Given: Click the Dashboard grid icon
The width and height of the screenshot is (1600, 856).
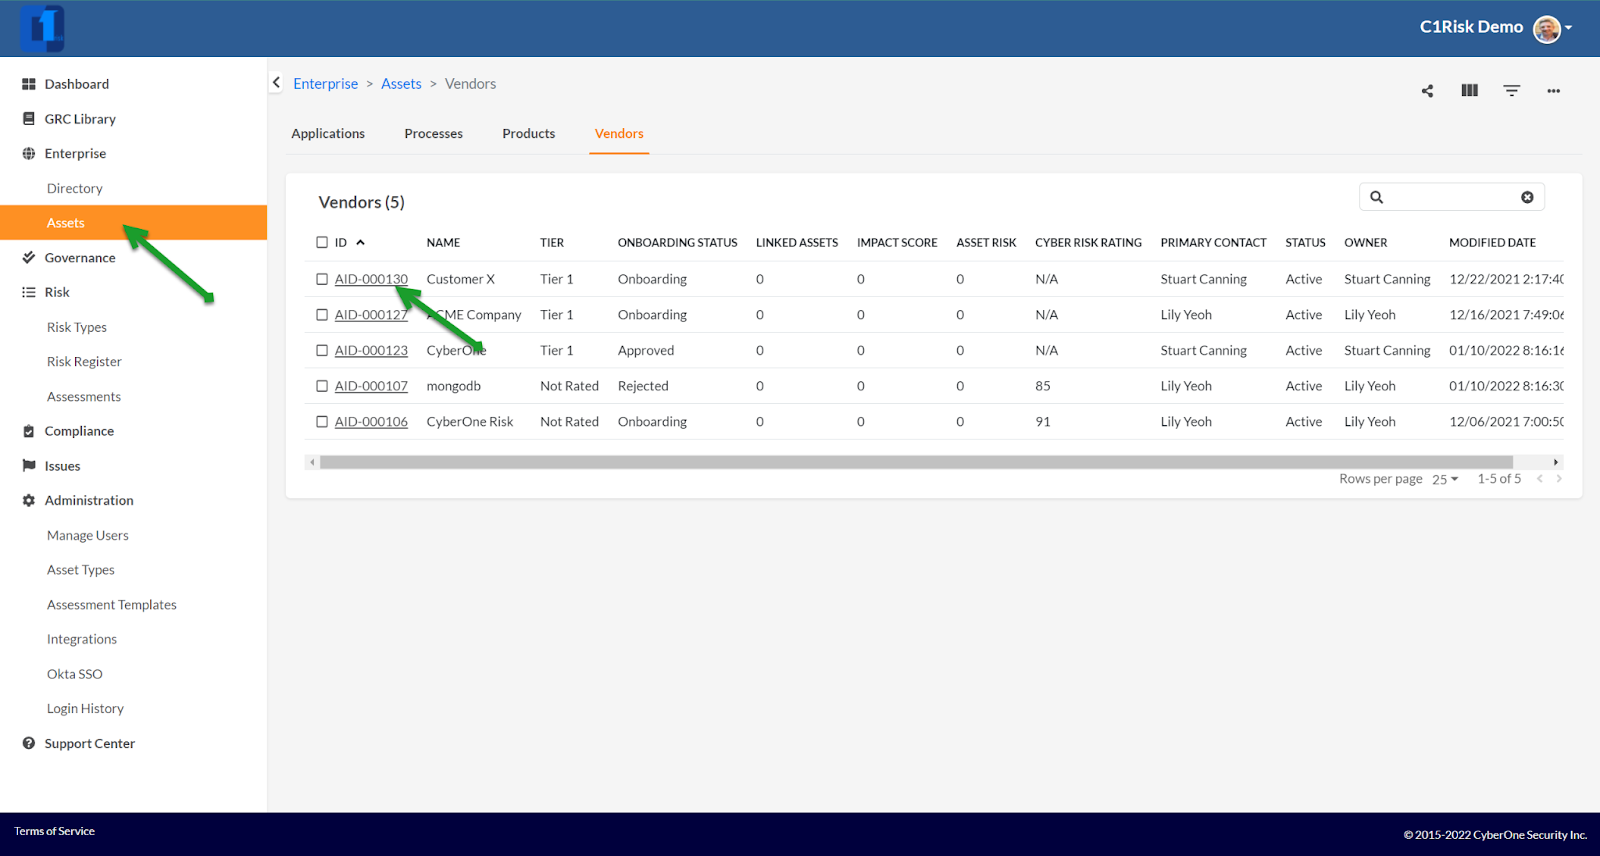Looking at the screenshot, I should [x=29, y=84].
